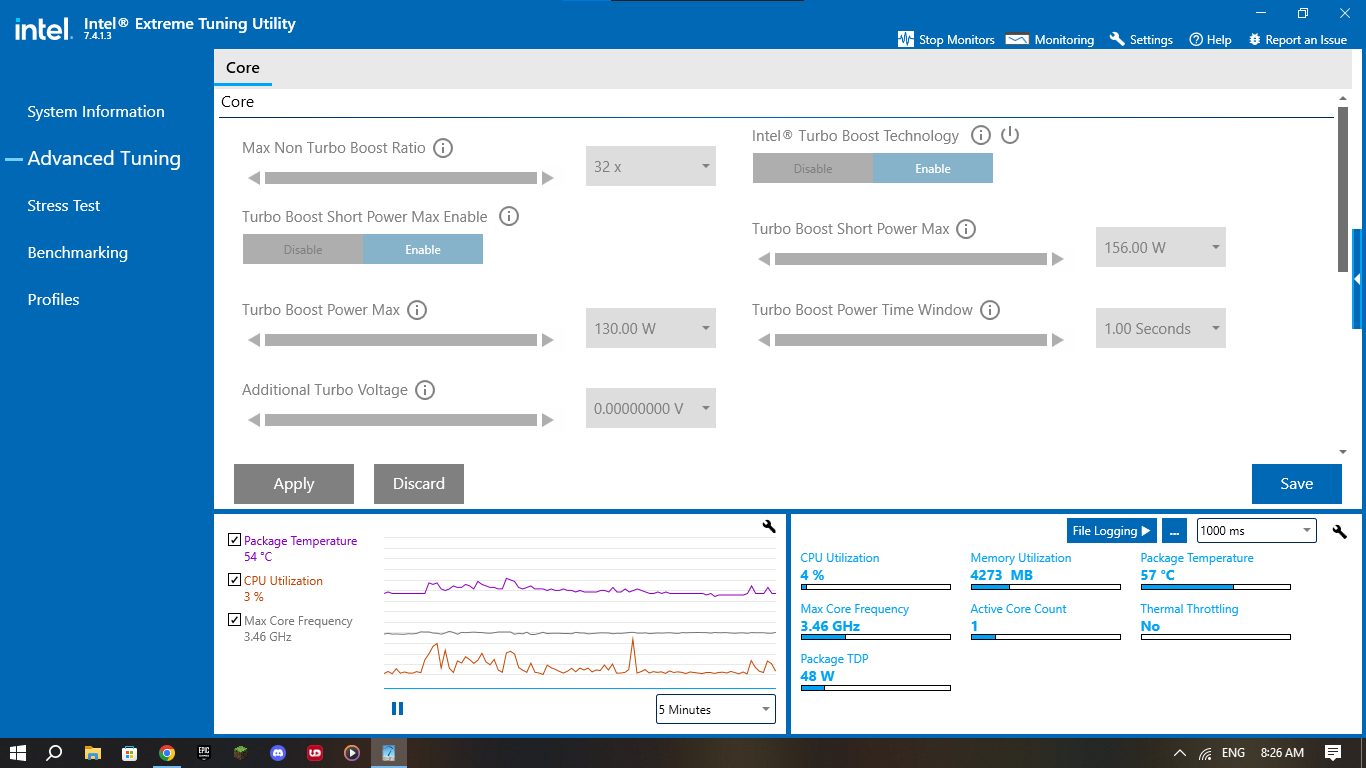Open the 156.00 W dropdown
Screen dimensions: 1366x768
point(1161,248)
